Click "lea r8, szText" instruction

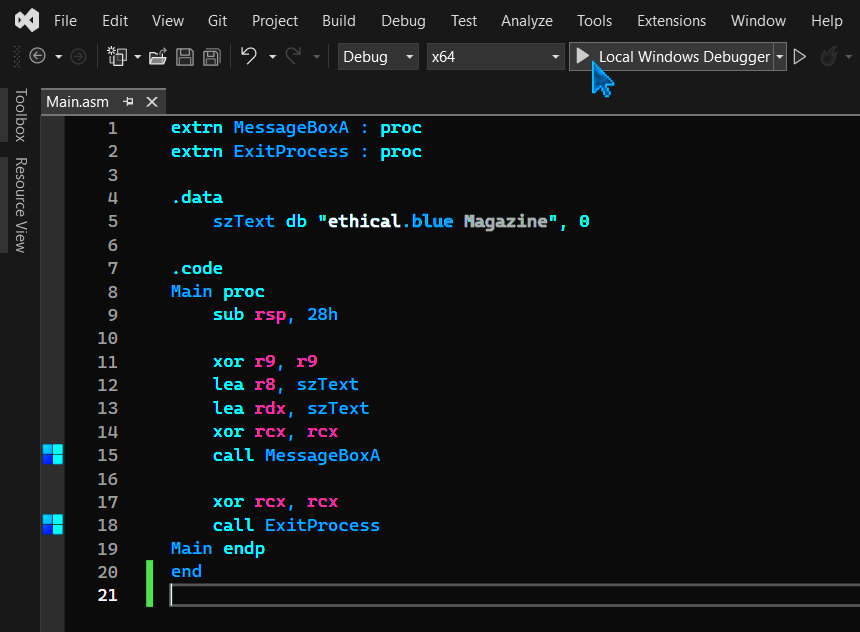[286, 385]
